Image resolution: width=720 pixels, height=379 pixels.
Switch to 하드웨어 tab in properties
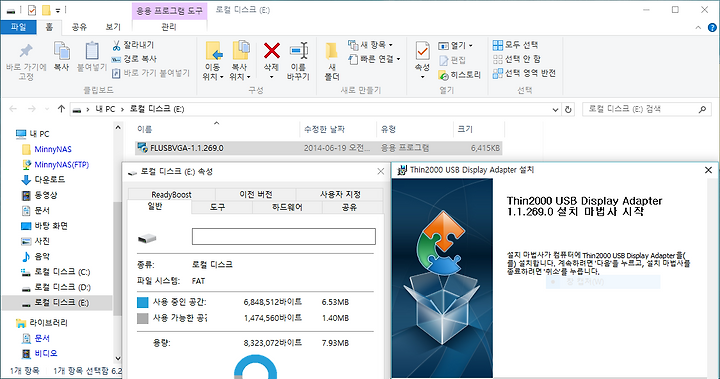click(x=287, y=208)
